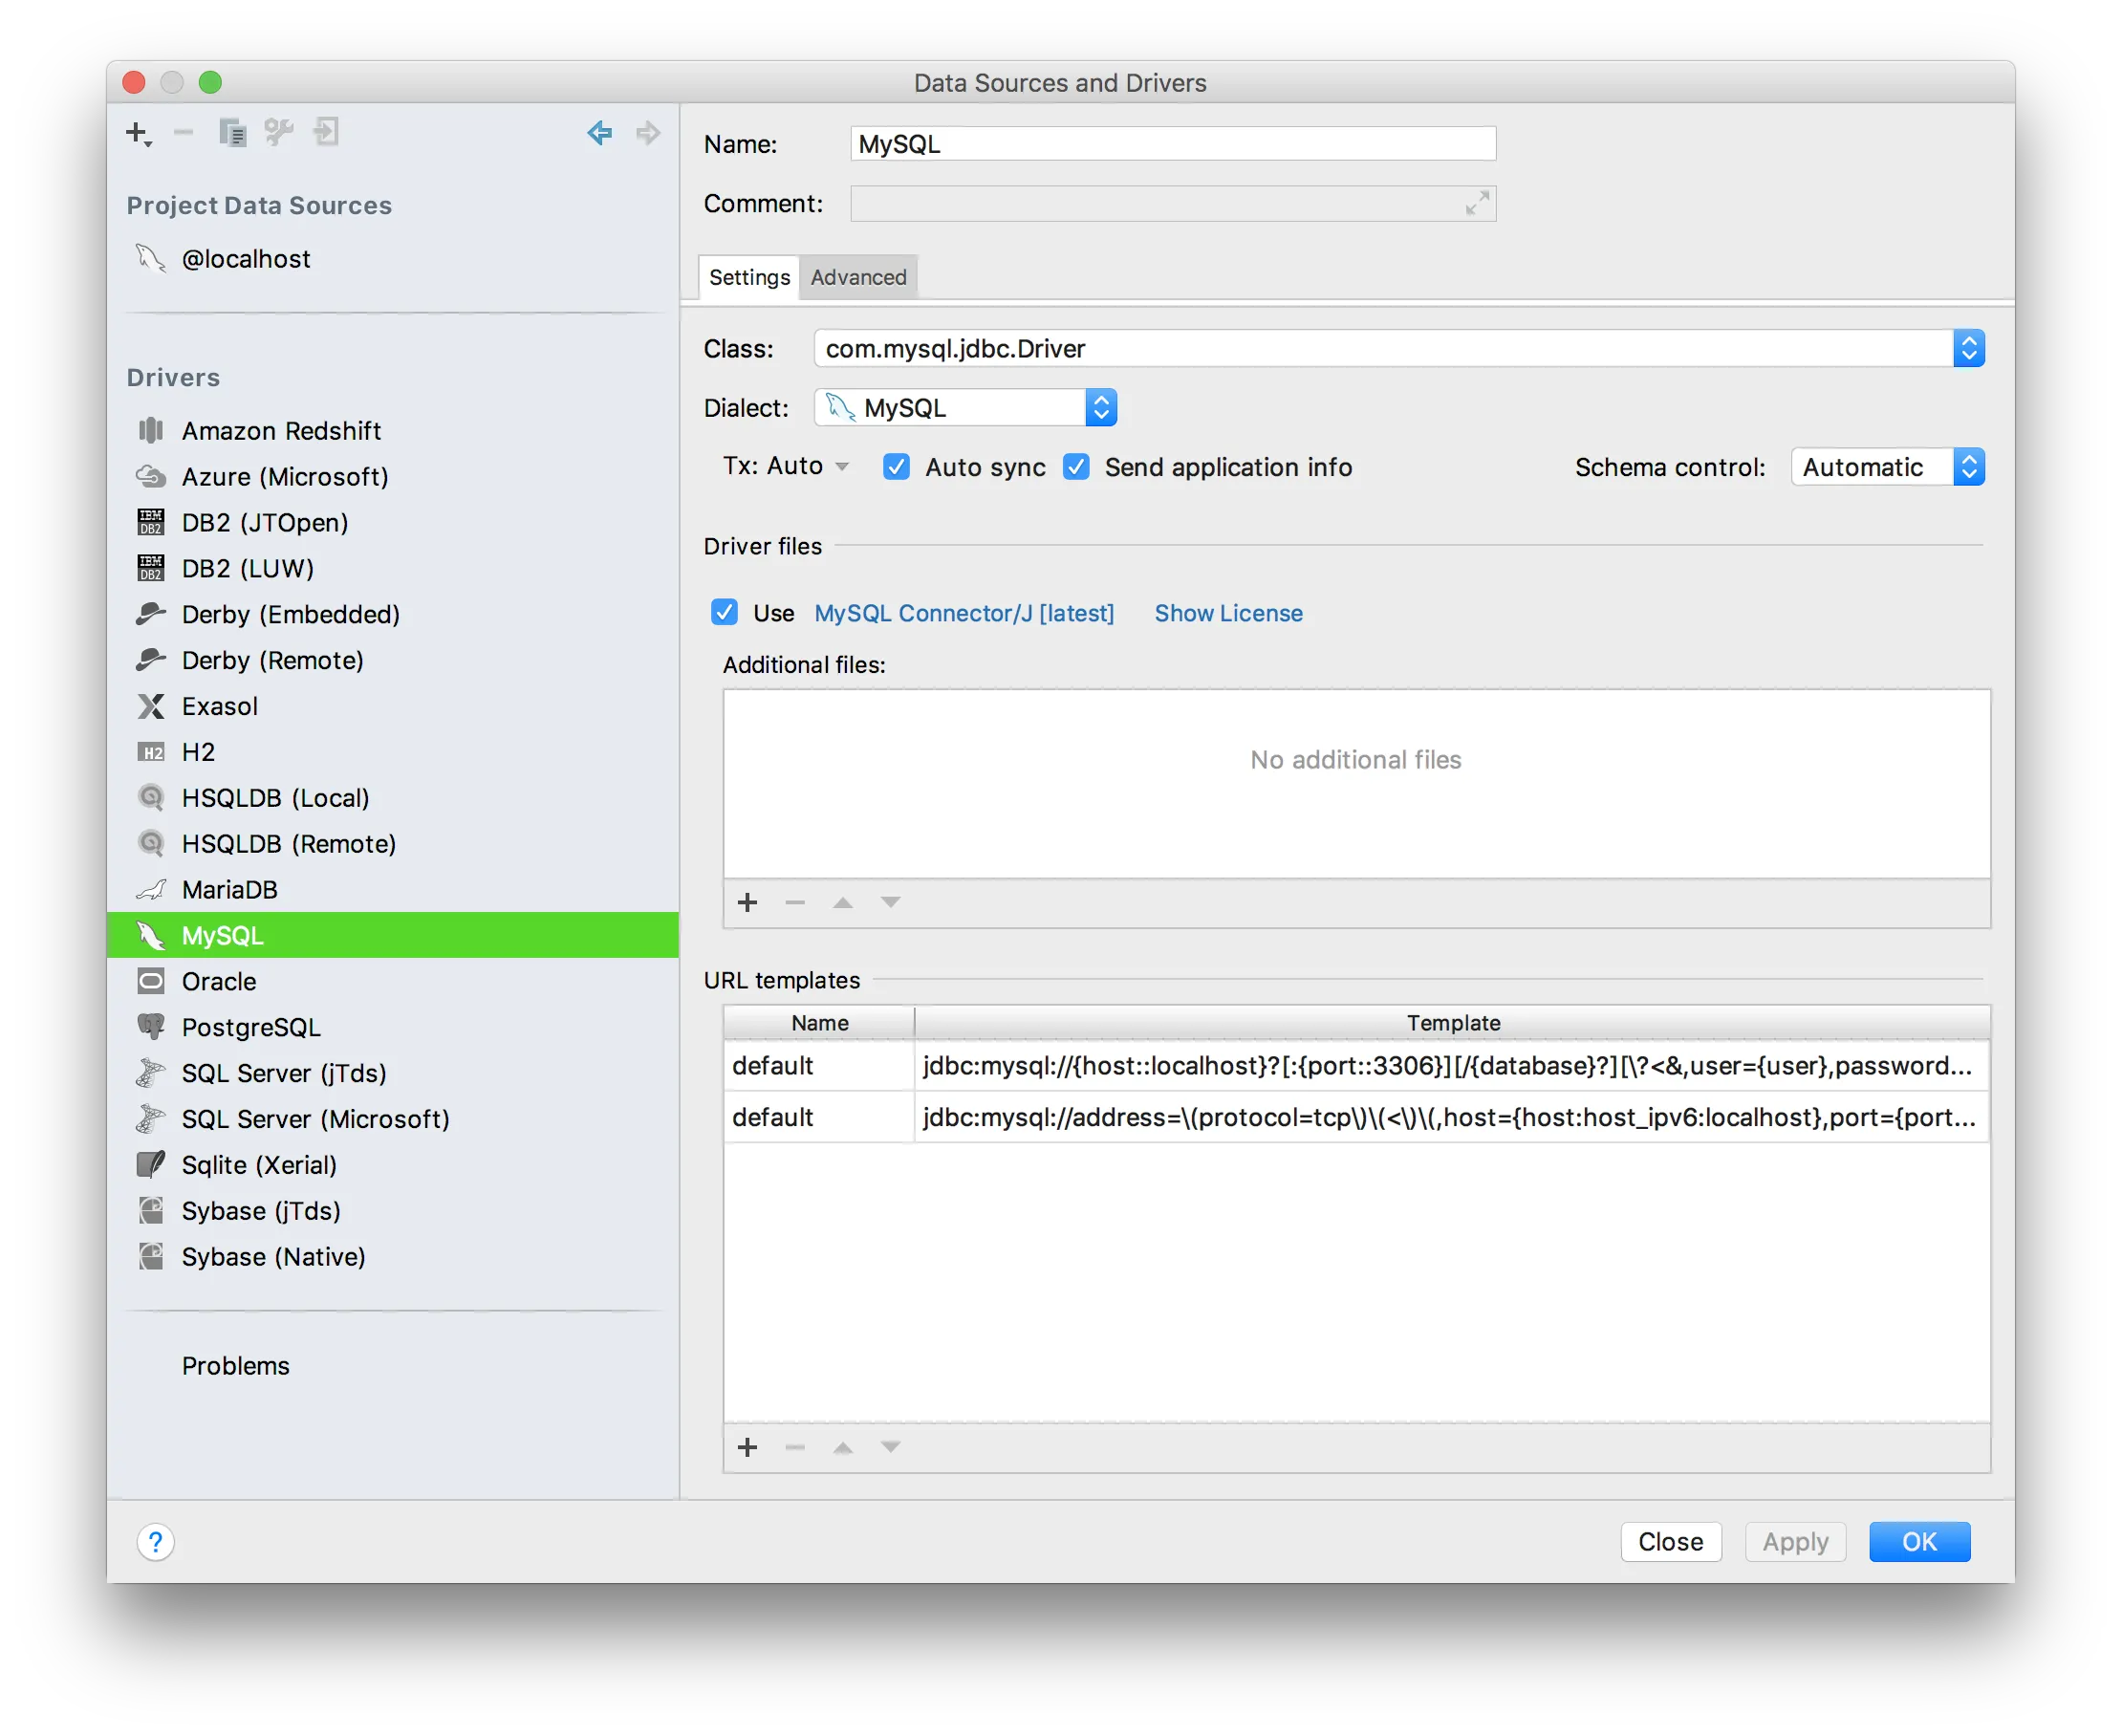Click the Name input field
The image size is (2122, 1736).
pyautogui.click(x=1172, y=144)
